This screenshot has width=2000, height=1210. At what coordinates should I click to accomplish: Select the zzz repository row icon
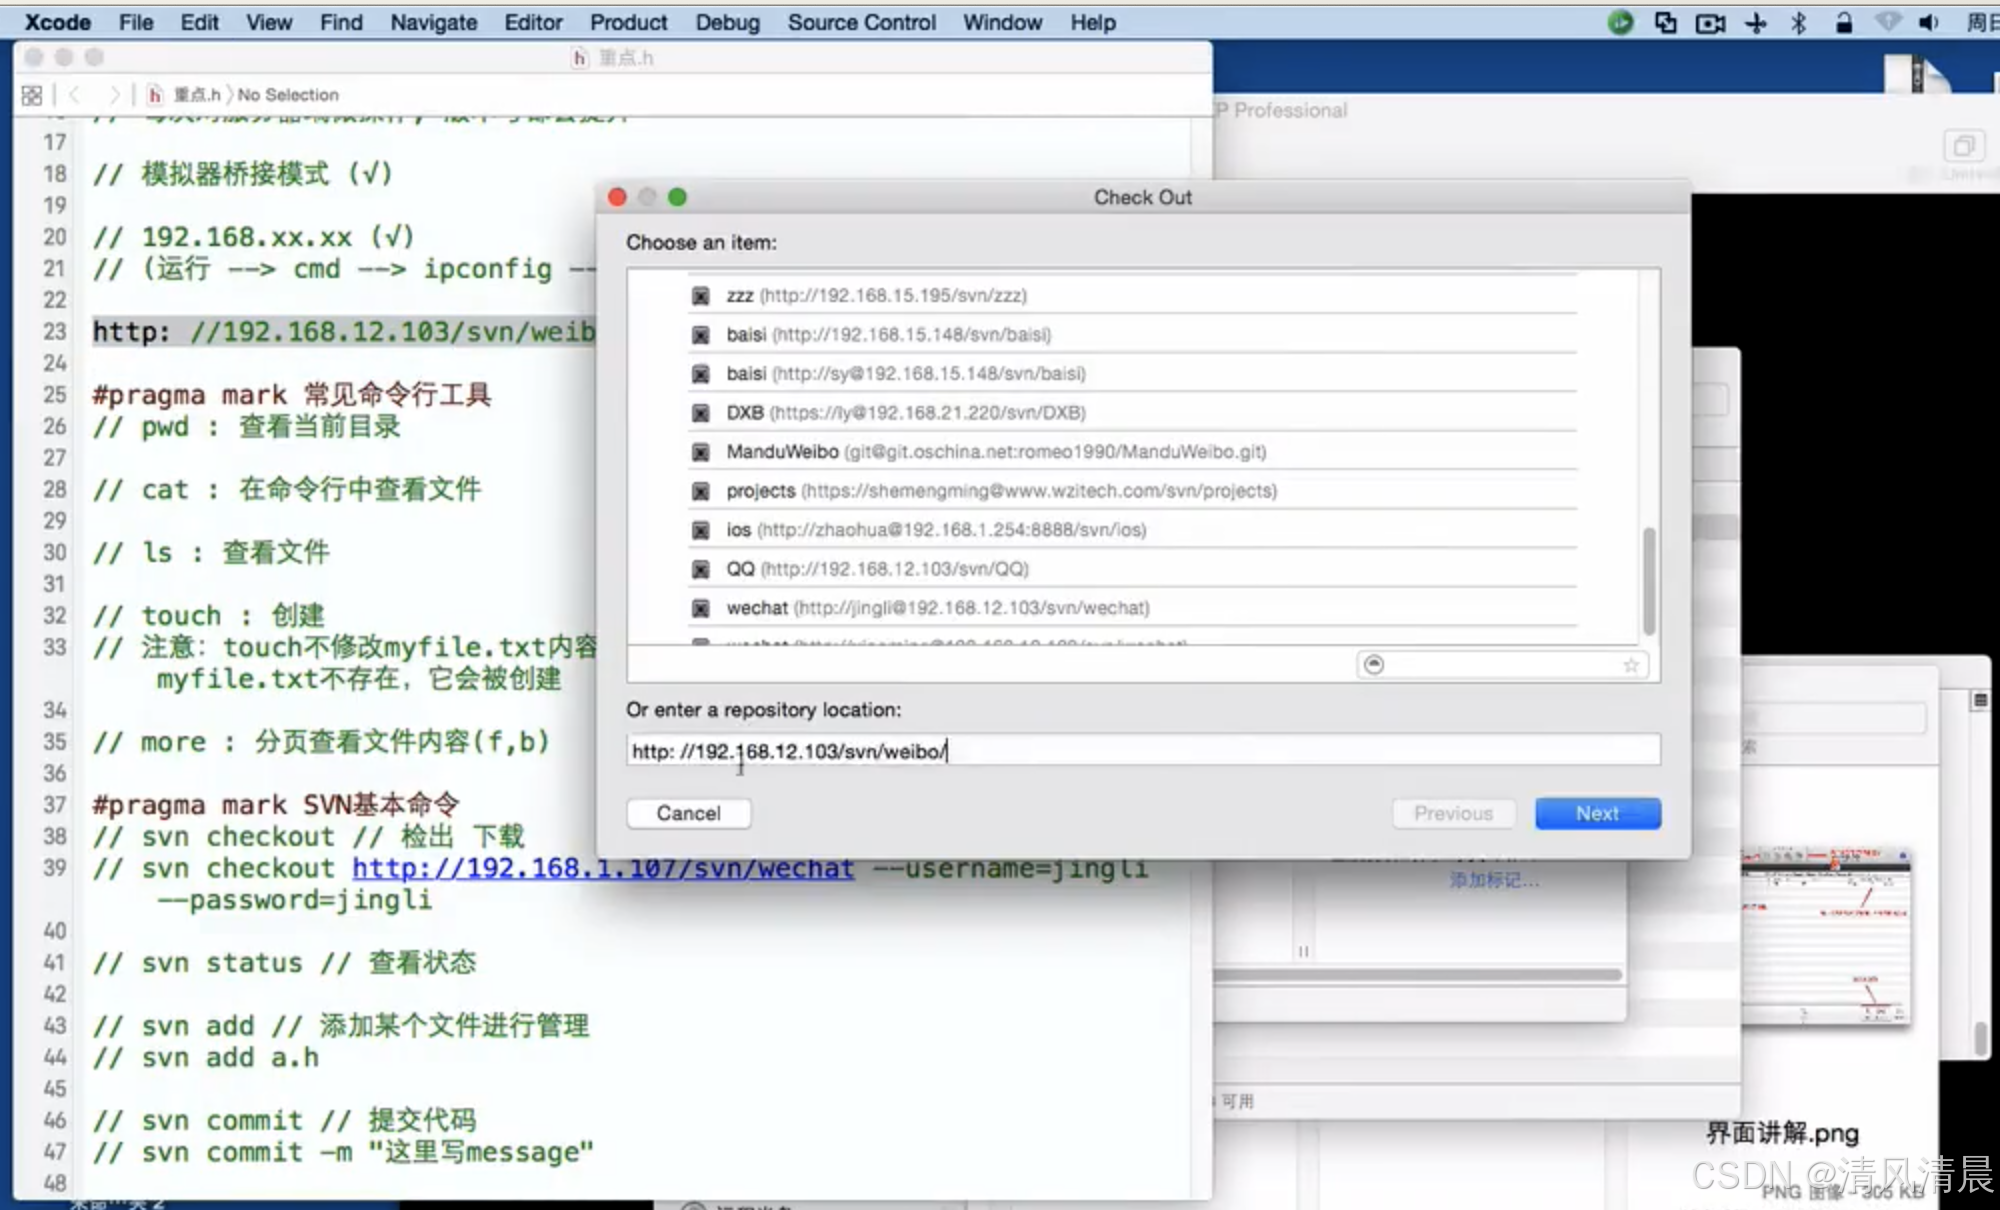(x=701, y=296)
